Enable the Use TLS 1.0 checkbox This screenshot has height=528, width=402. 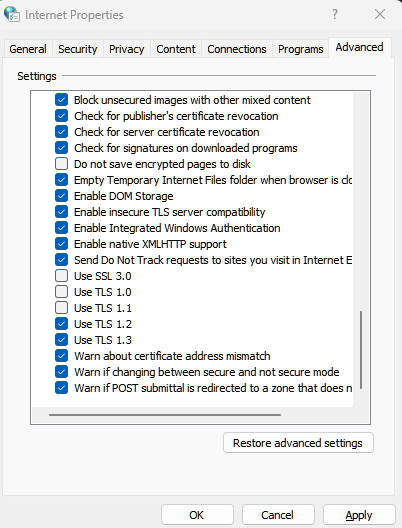pyautogui.click(x=61, y=292)
